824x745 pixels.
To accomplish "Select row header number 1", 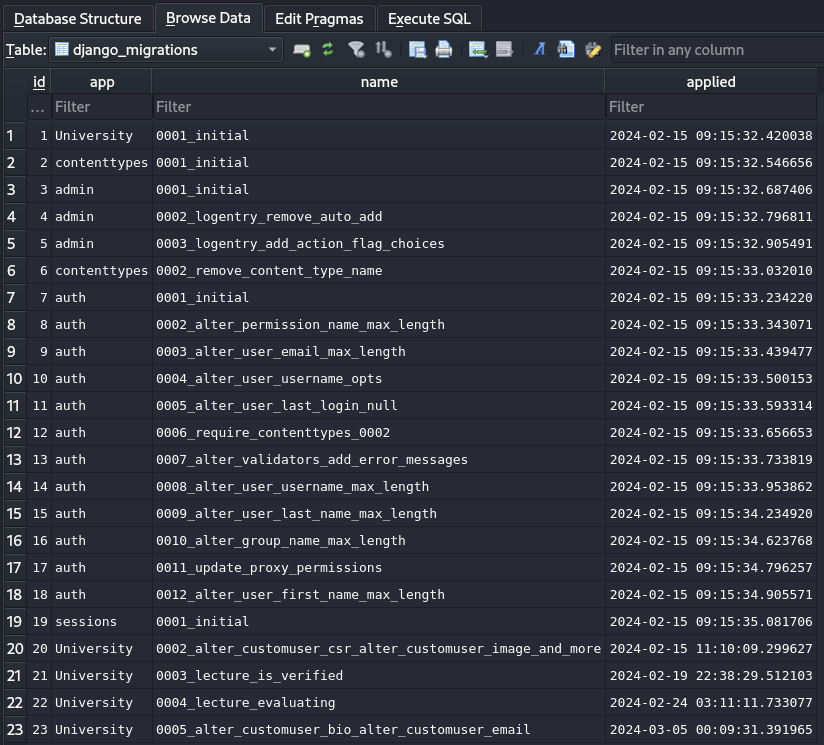I will pyautogui.click(x=15, y=136).
